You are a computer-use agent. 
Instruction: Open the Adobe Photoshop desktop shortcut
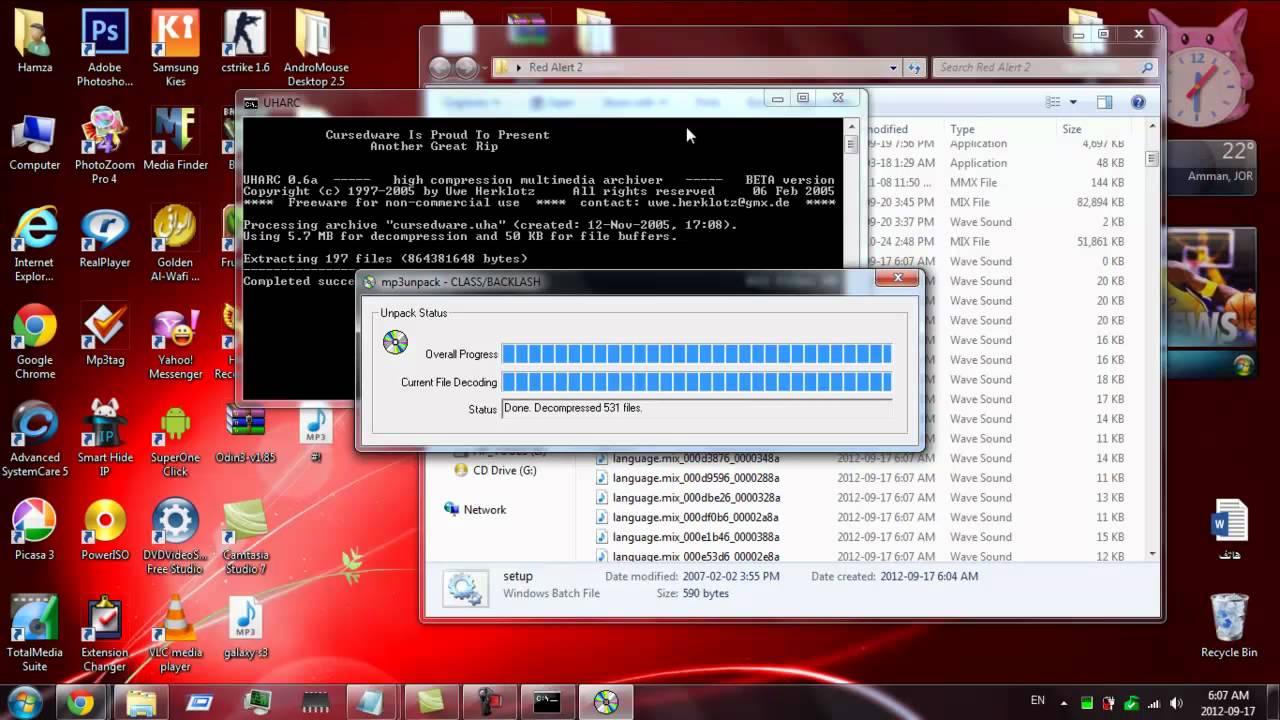pyautogui.click(x=105, y=47)
